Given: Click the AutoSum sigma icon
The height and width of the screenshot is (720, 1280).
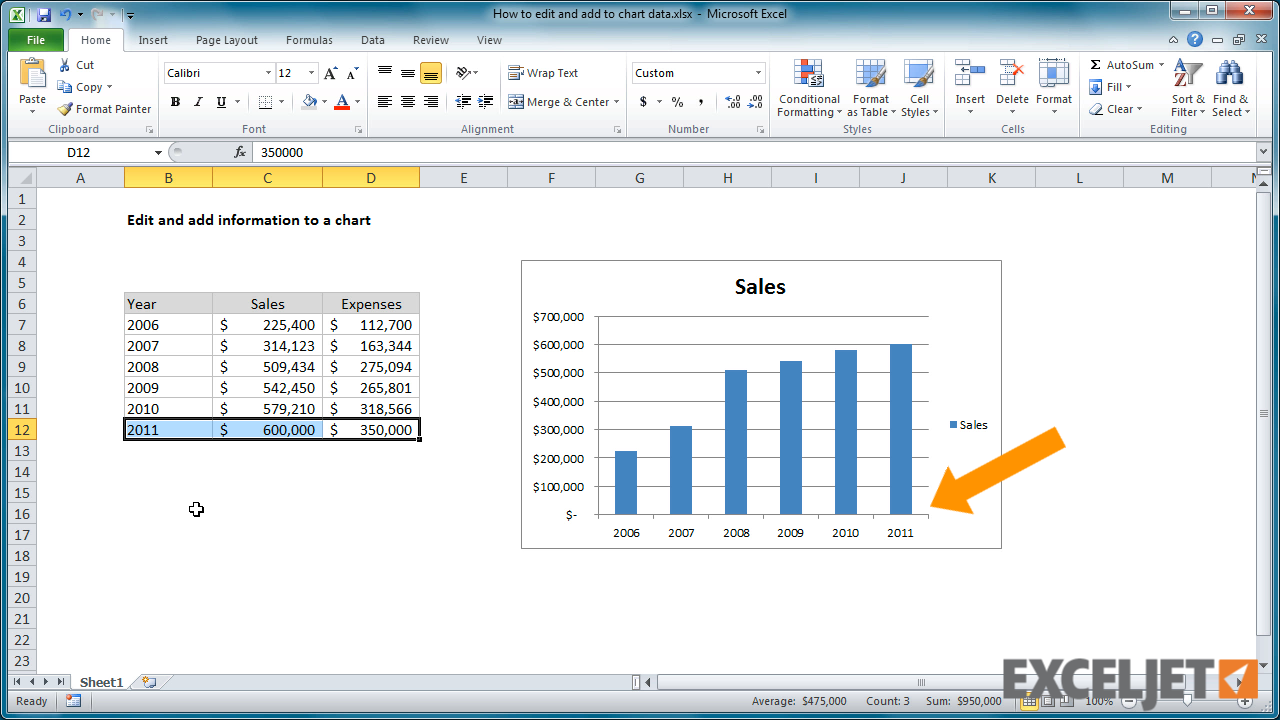Looking at the screenshot, I should [x=1096, y=65].
